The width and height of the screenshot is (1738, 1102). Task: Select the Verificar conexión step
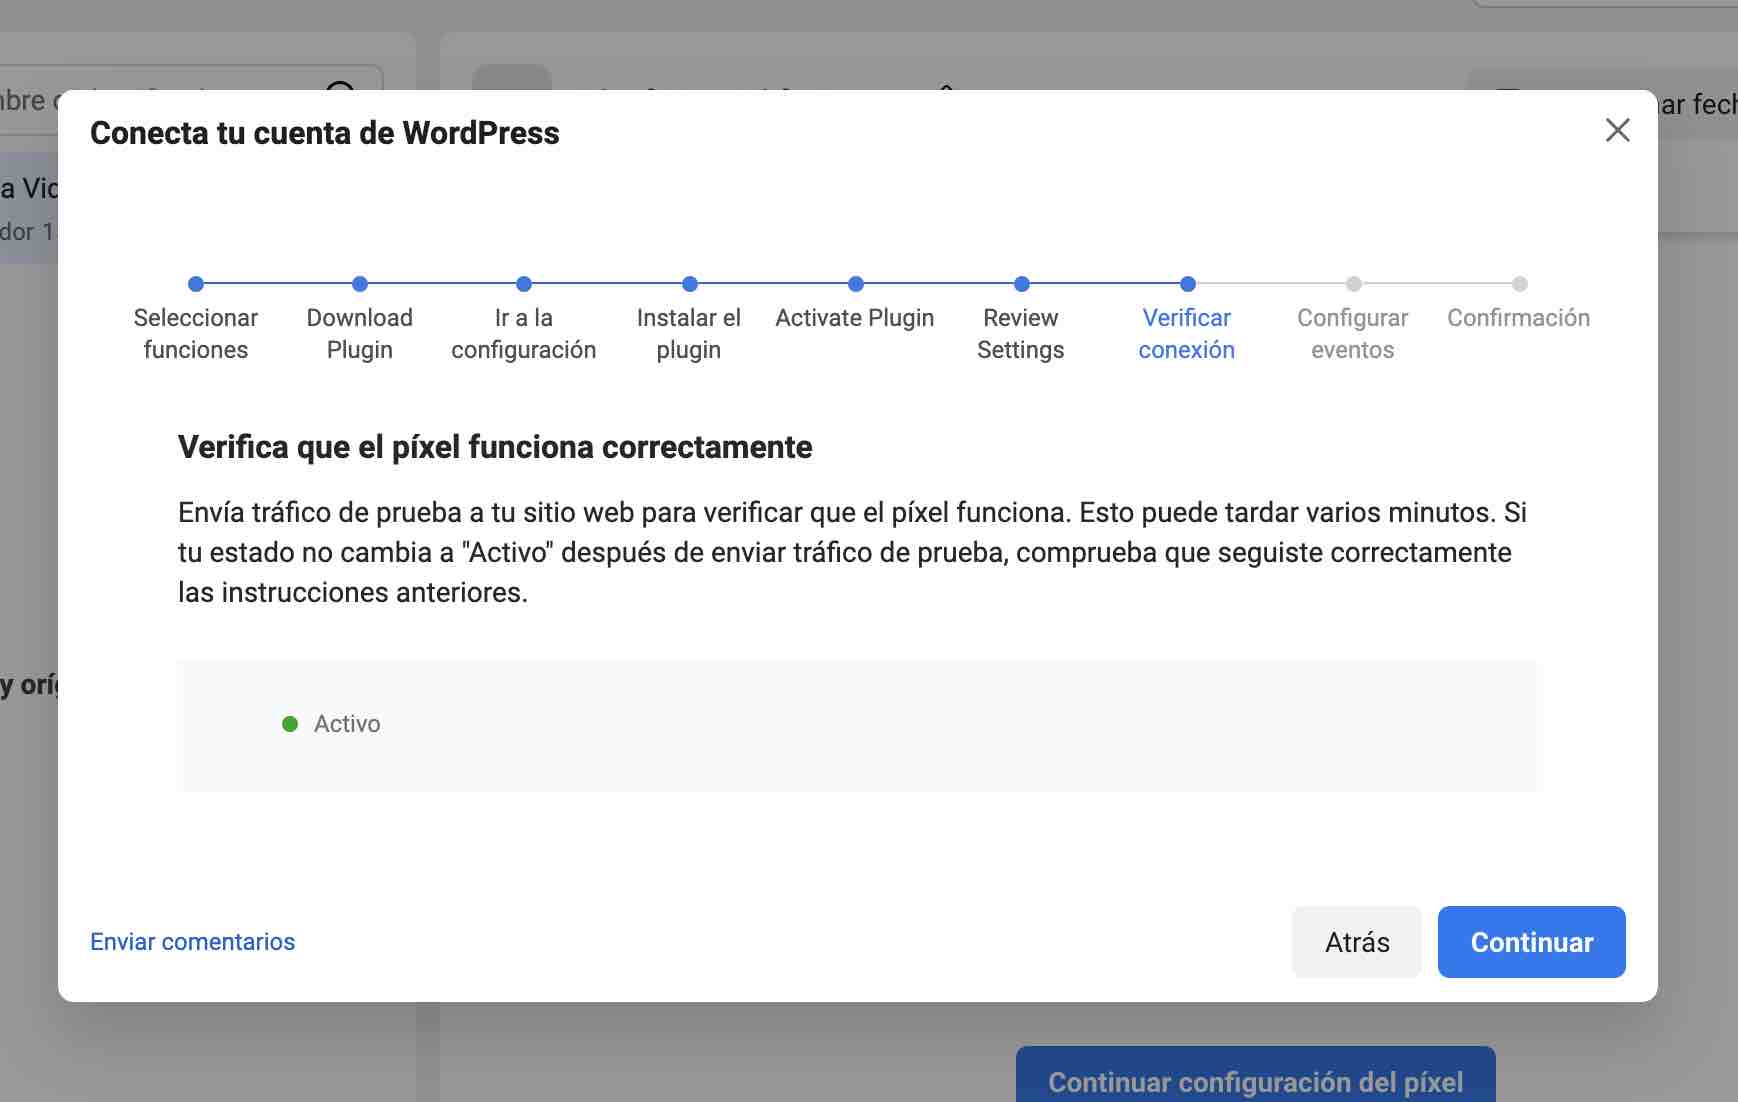point(1187,334)
